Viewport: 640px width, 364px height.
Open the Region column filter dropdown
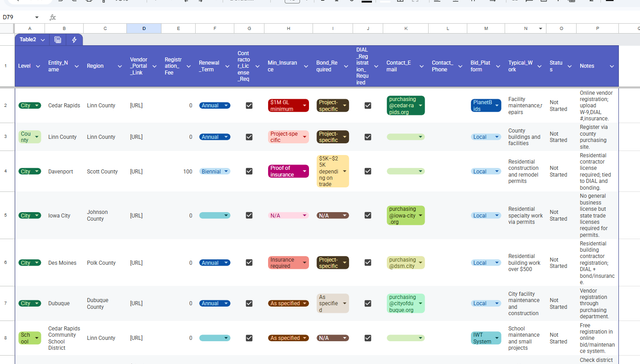coord(120,66)
